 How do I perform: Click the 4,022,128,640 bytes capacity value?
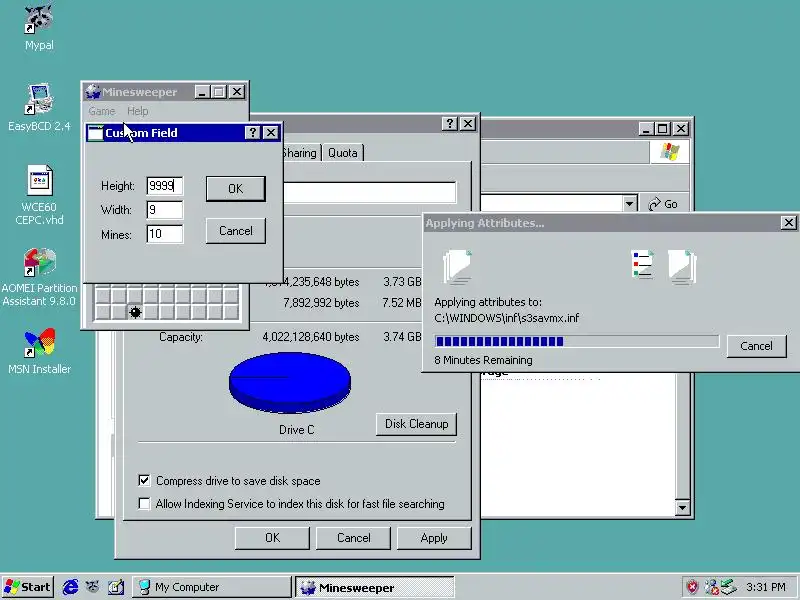[311, 337]
